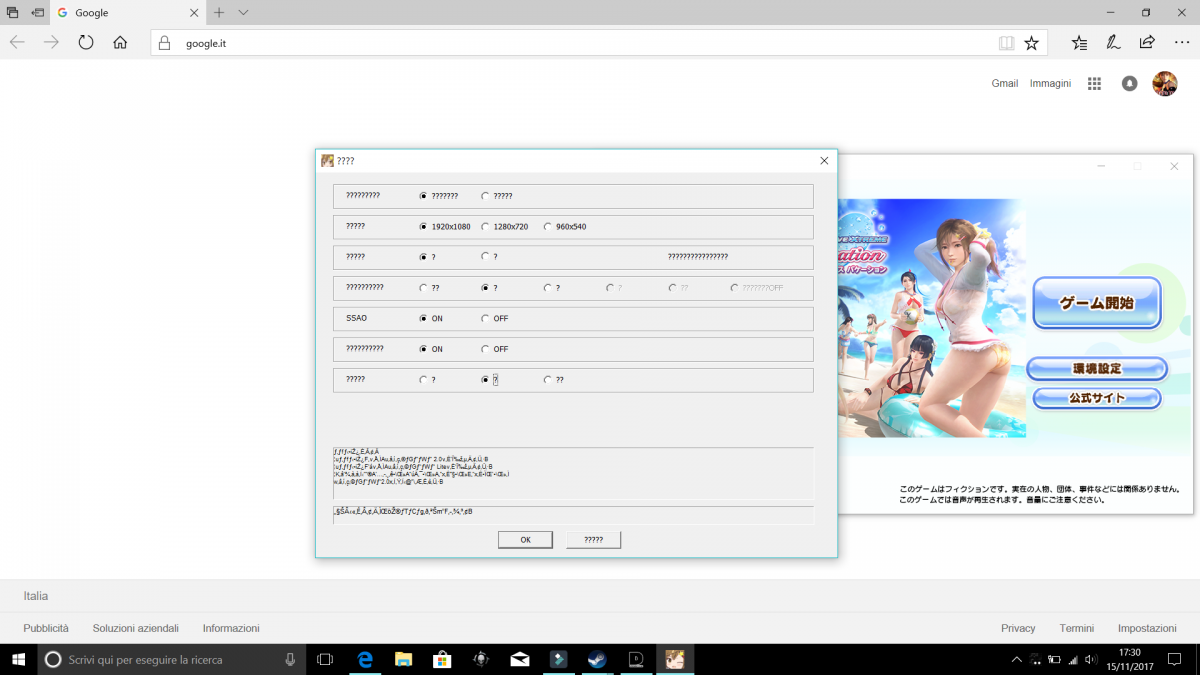Select the 1280x720 resolution option

click(486, 227)
